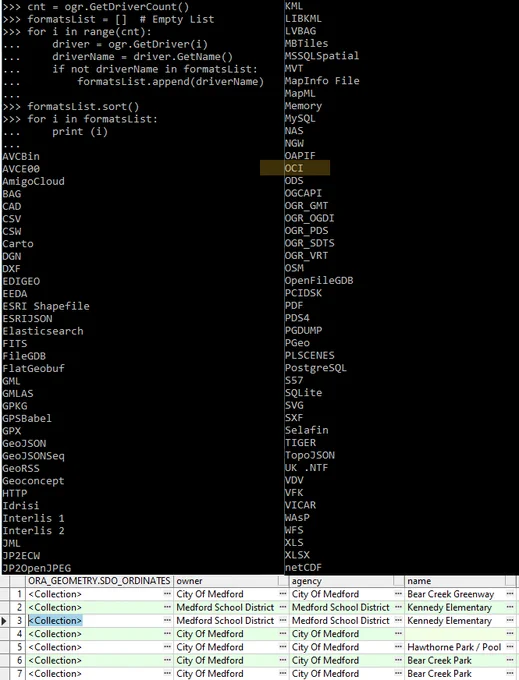519x680 pixels.
Task: Select Kennedy Elementary cell in row 2
Action: [449, 607]
